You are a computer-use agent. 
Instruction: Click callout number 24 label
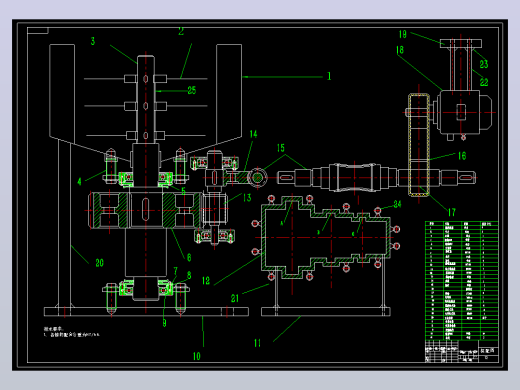(x=397, y=204)
